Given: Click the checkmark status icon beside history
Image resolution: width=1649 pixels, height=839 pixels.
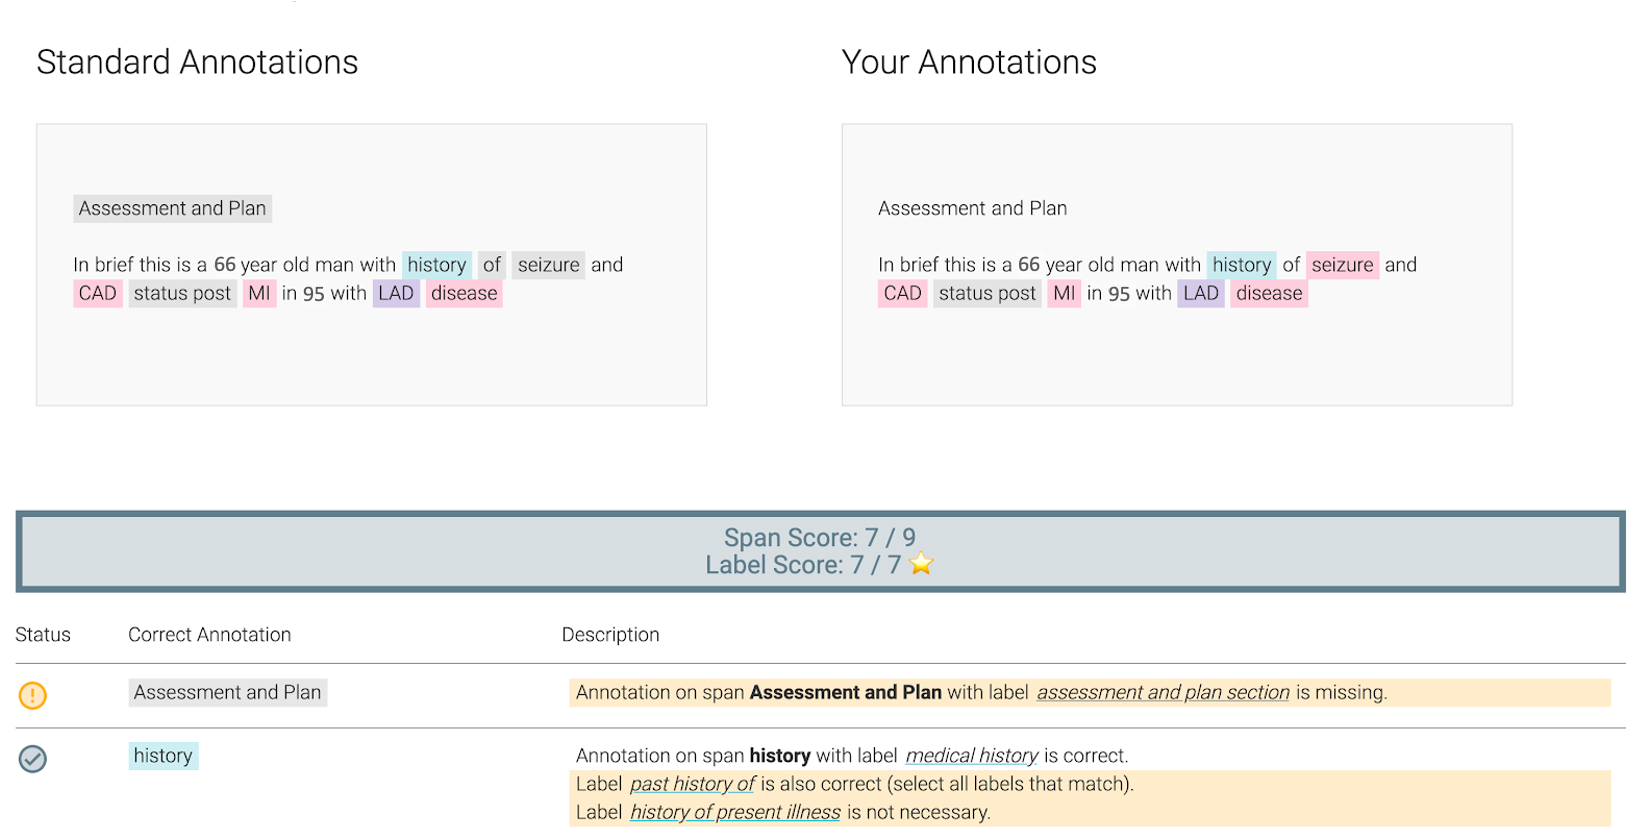Looking at the screenshot, I should 33,759.
